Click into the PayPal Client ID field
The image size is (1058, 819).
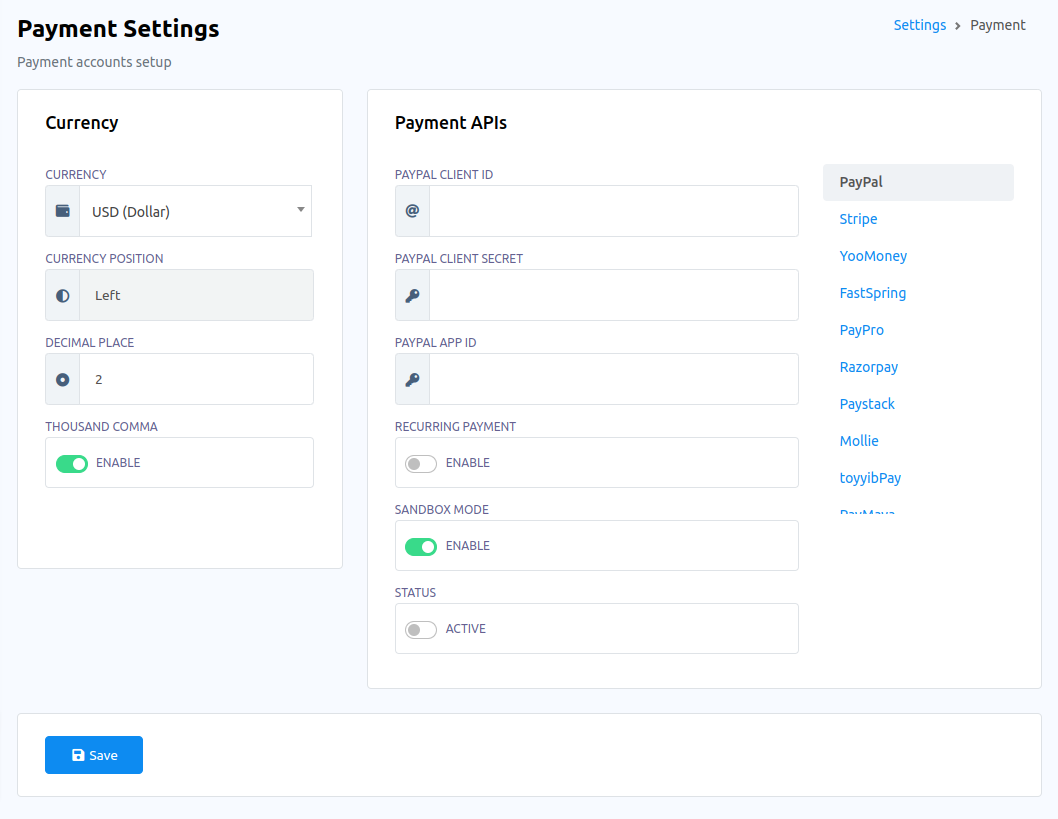tap(613, 211)
